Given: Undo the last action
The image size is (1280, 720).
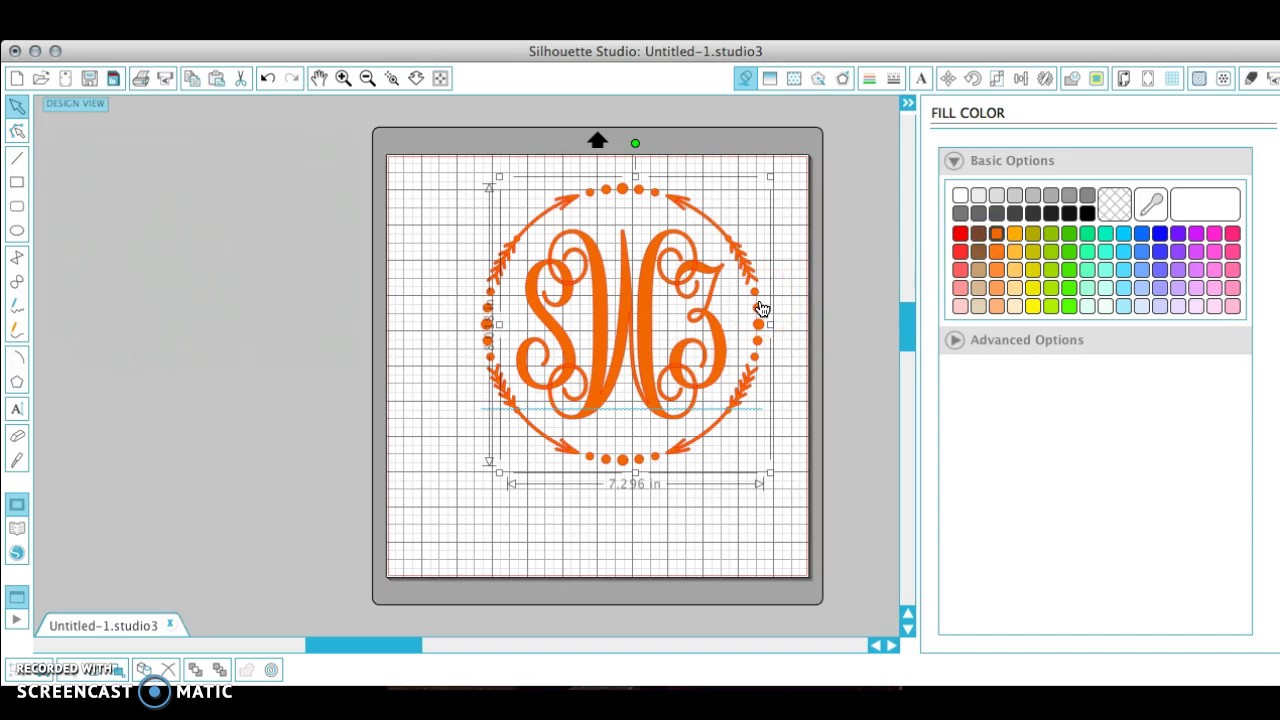Looking at the screenshot, I should (x=268, y=78).
